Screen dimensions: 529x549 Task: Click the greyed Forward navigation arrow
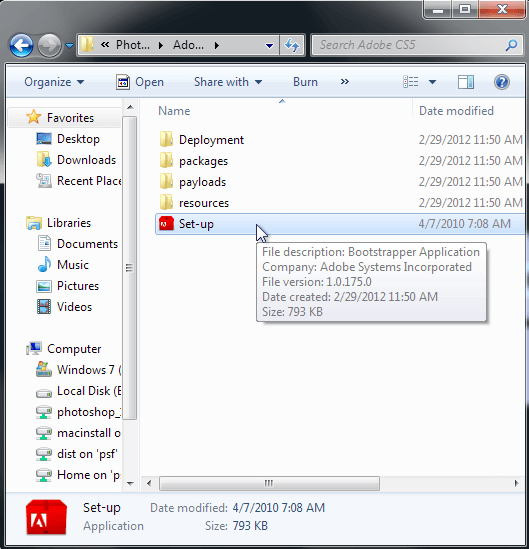click(49, 46)
